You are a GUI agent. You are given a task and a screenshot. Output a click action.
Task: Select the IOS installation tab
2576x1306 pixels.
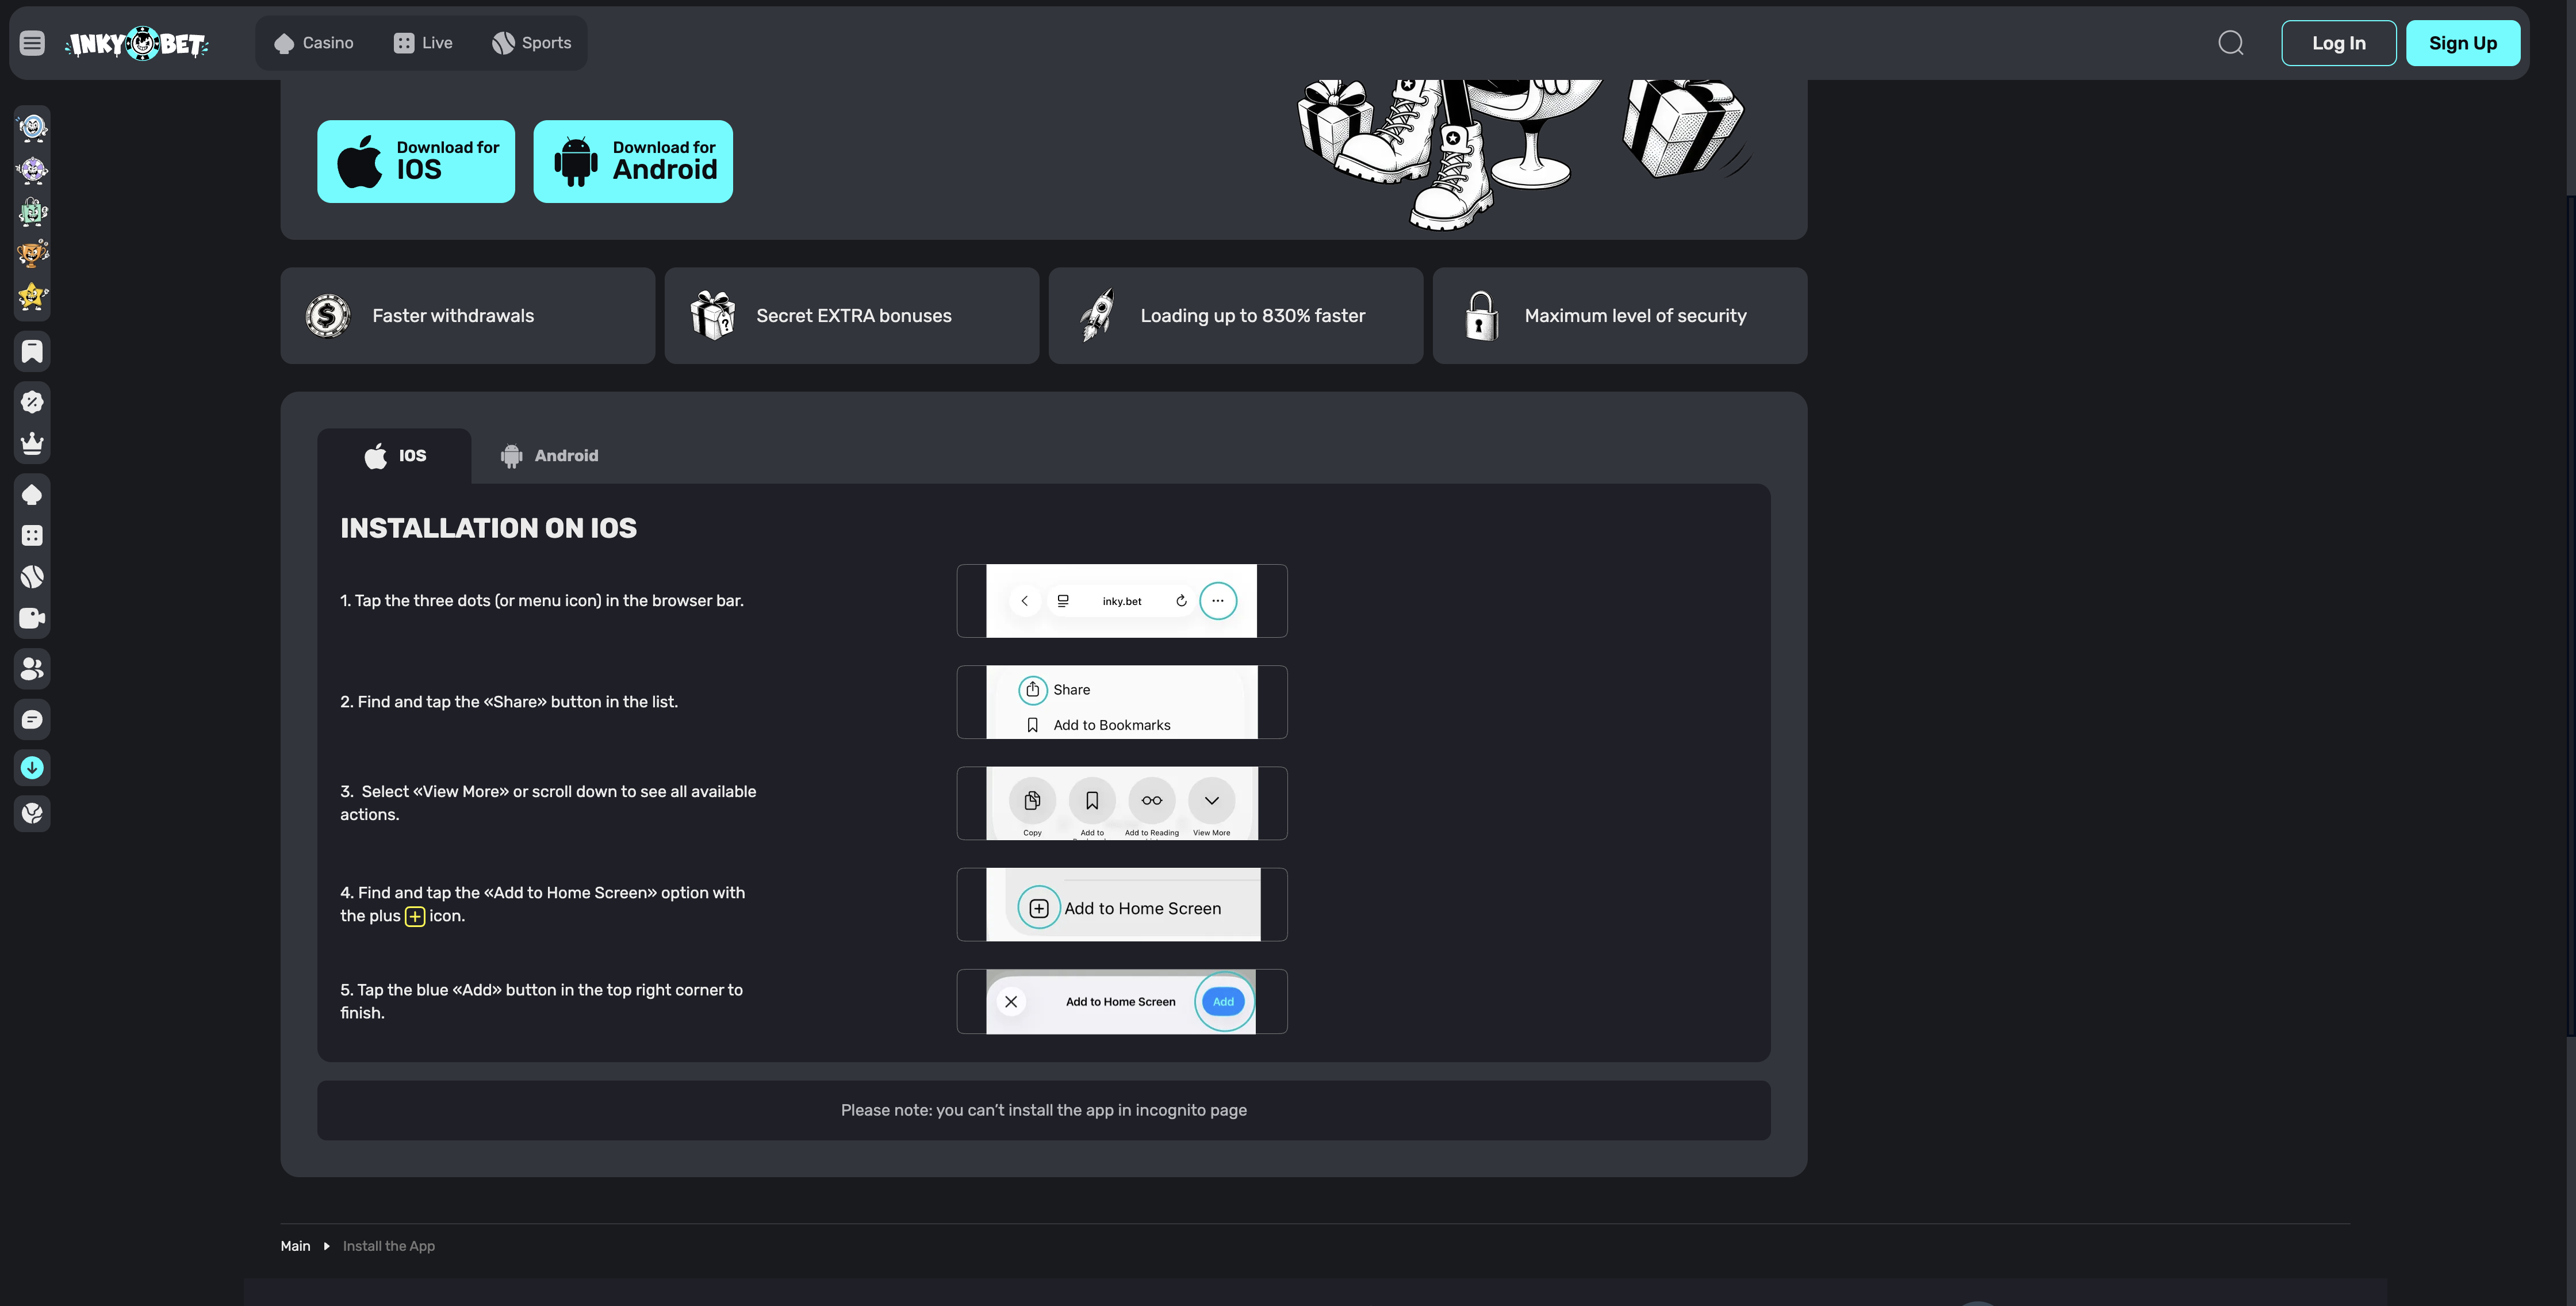click(394, 456)
